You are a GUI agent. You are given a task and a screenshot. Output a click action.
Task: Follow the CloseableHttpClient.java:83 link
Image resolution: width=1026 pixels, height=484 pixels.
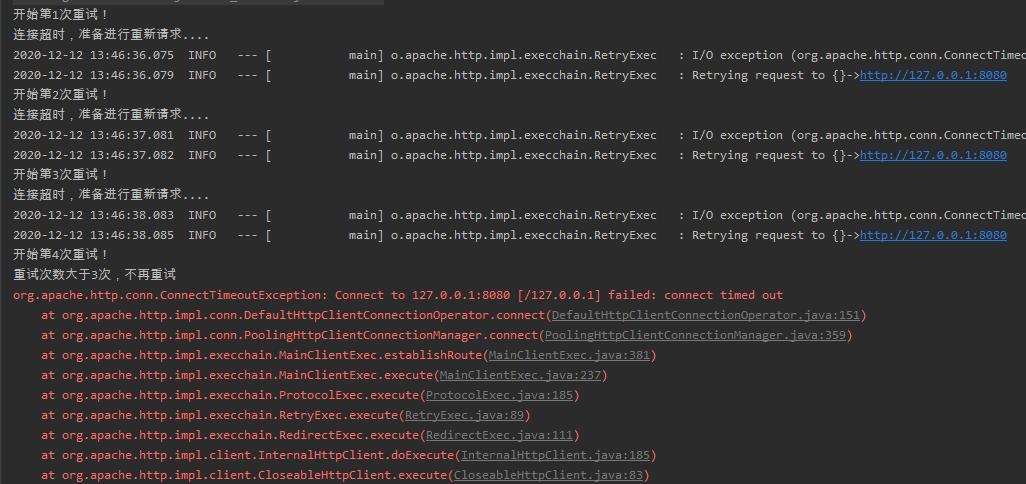[x=548, y=475]
